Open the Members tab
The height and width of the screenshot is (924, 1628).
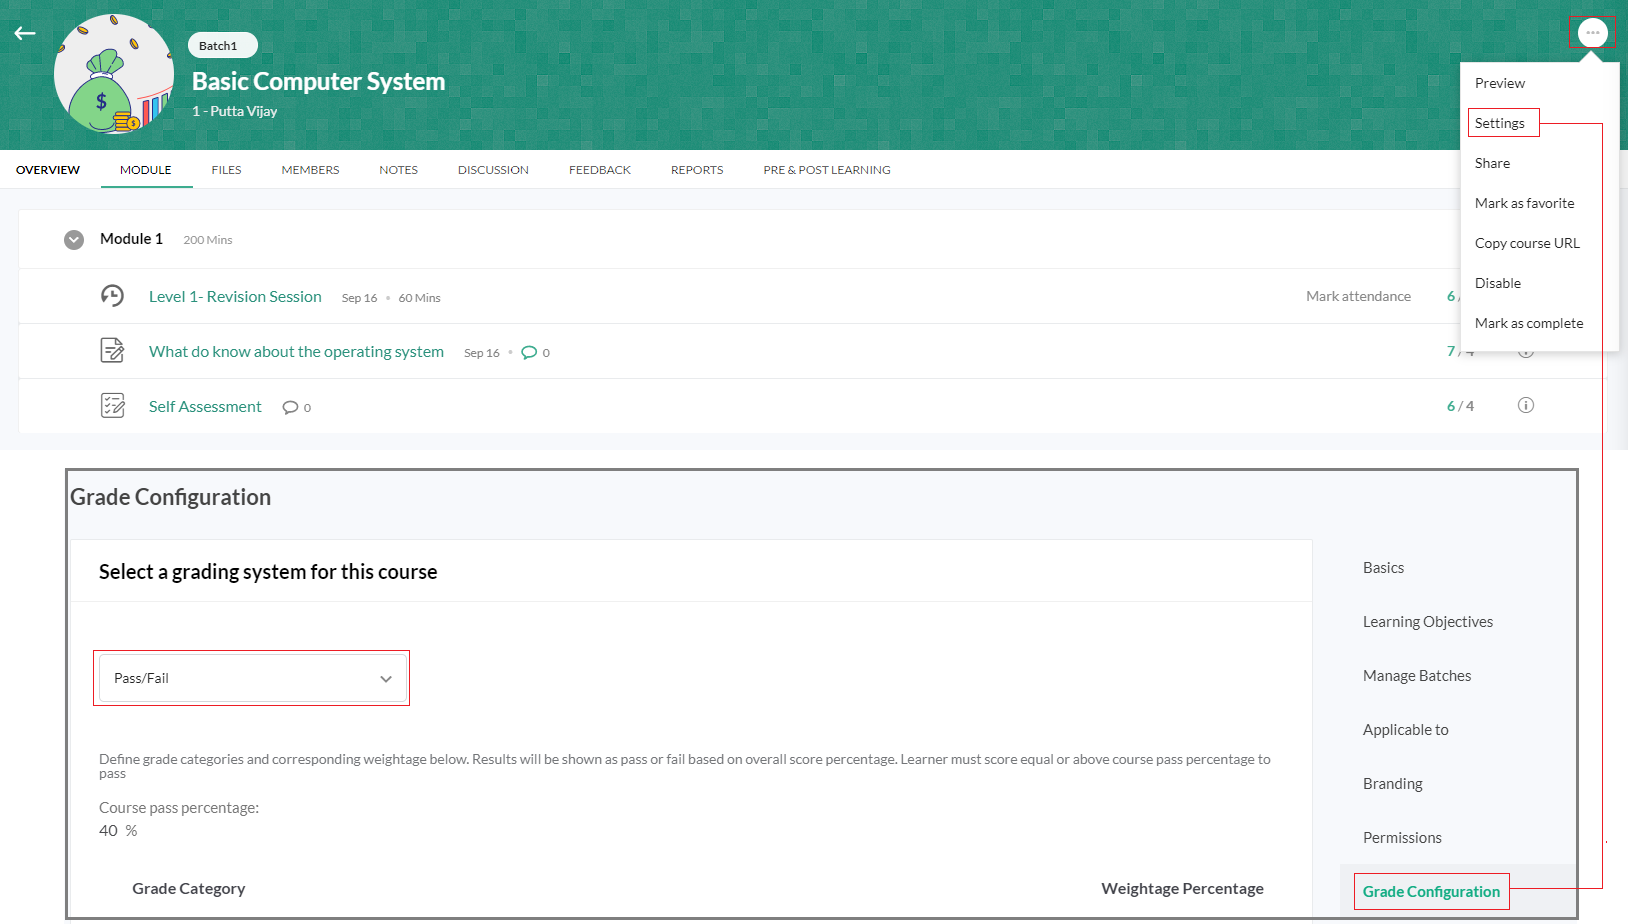pyautogui.click(x=310, y=170)
